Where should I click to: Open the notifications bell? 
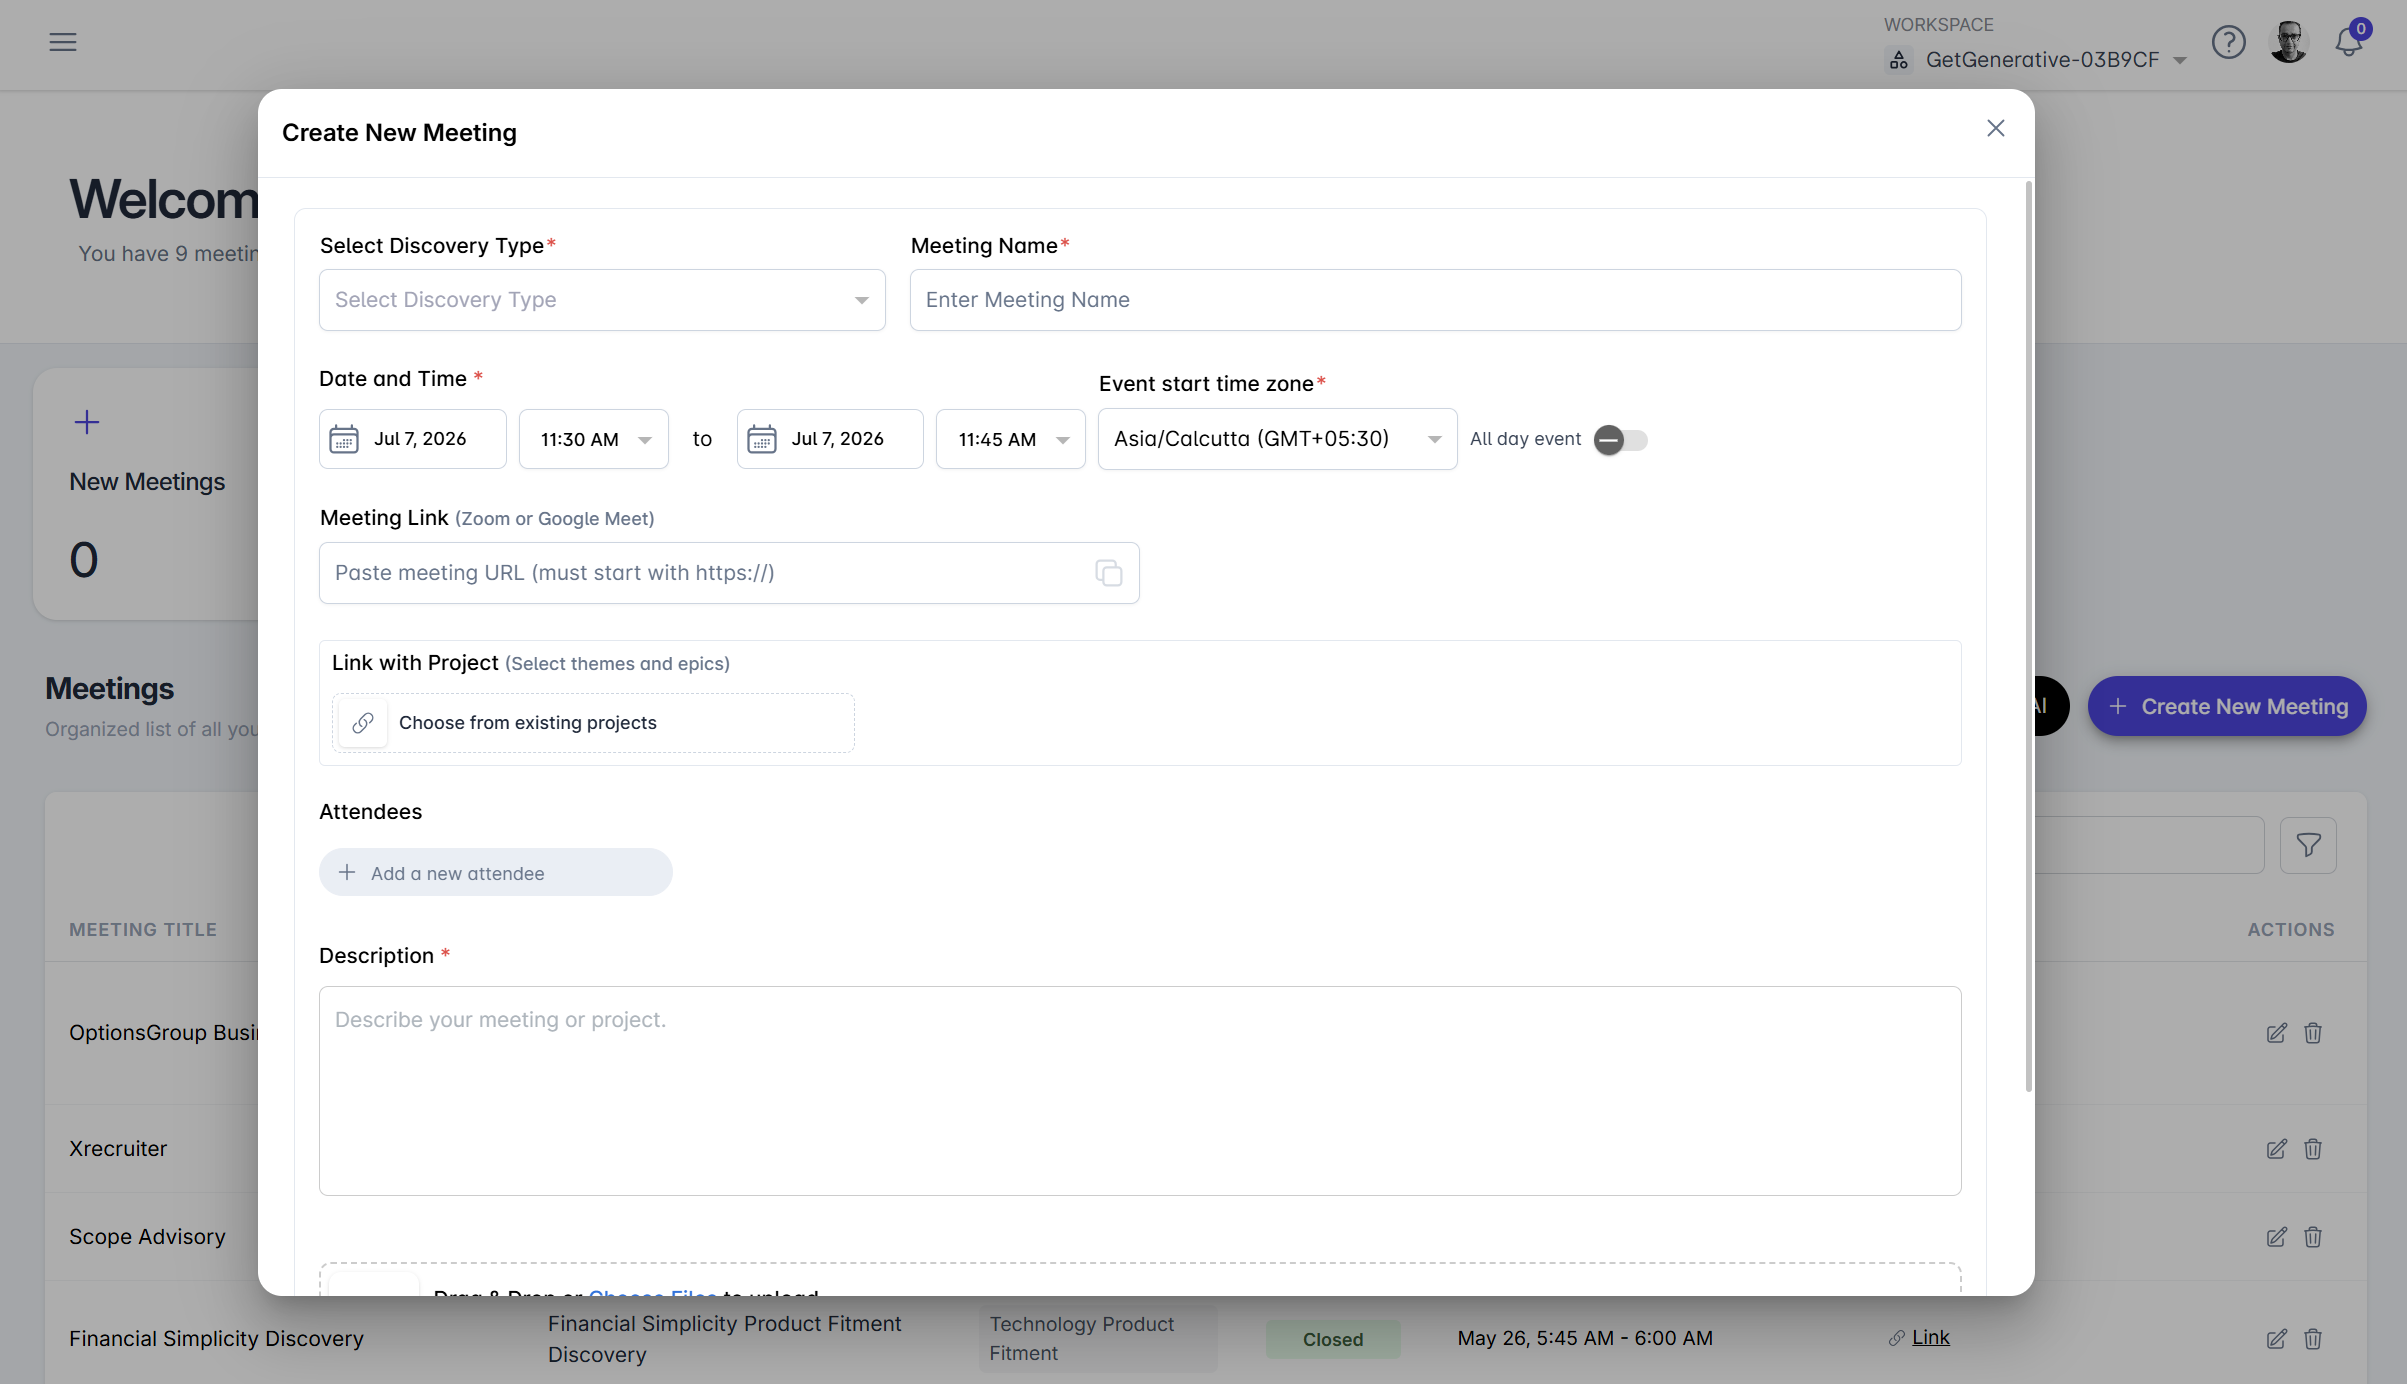(2349, 42)
